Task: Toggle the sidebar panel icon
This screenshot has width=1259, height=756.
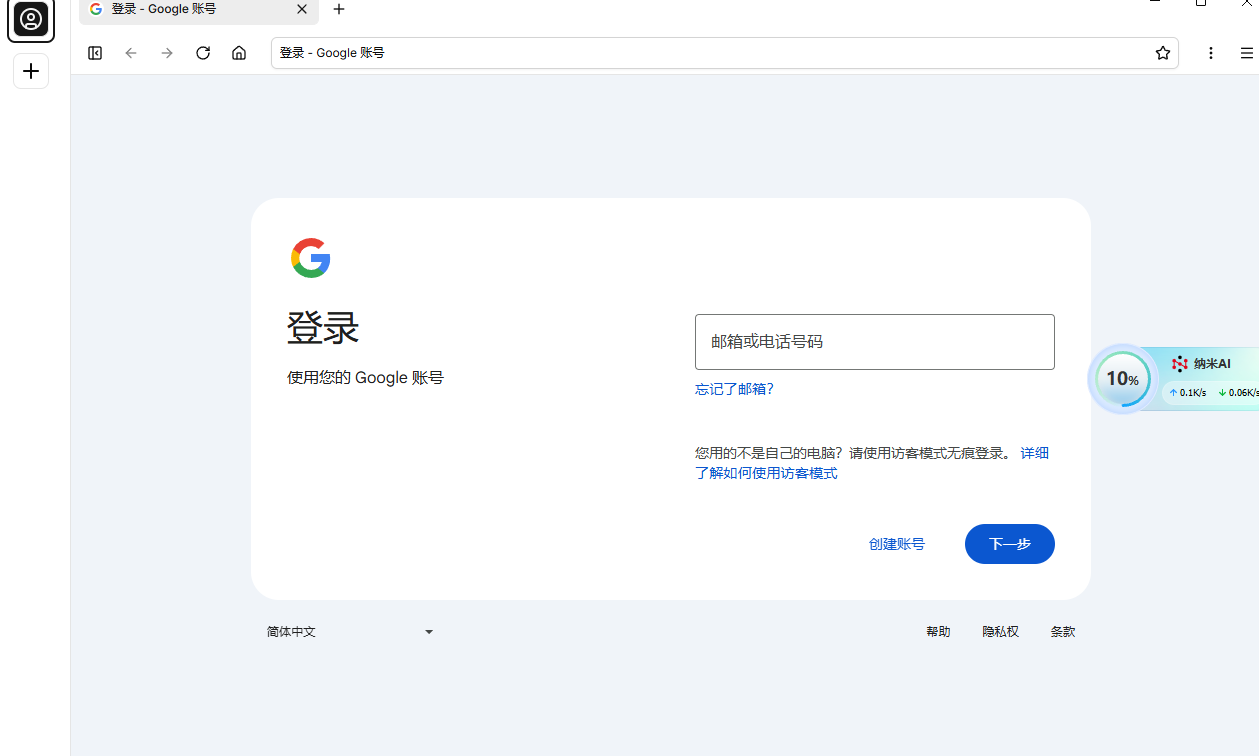Action: (95, 53)
